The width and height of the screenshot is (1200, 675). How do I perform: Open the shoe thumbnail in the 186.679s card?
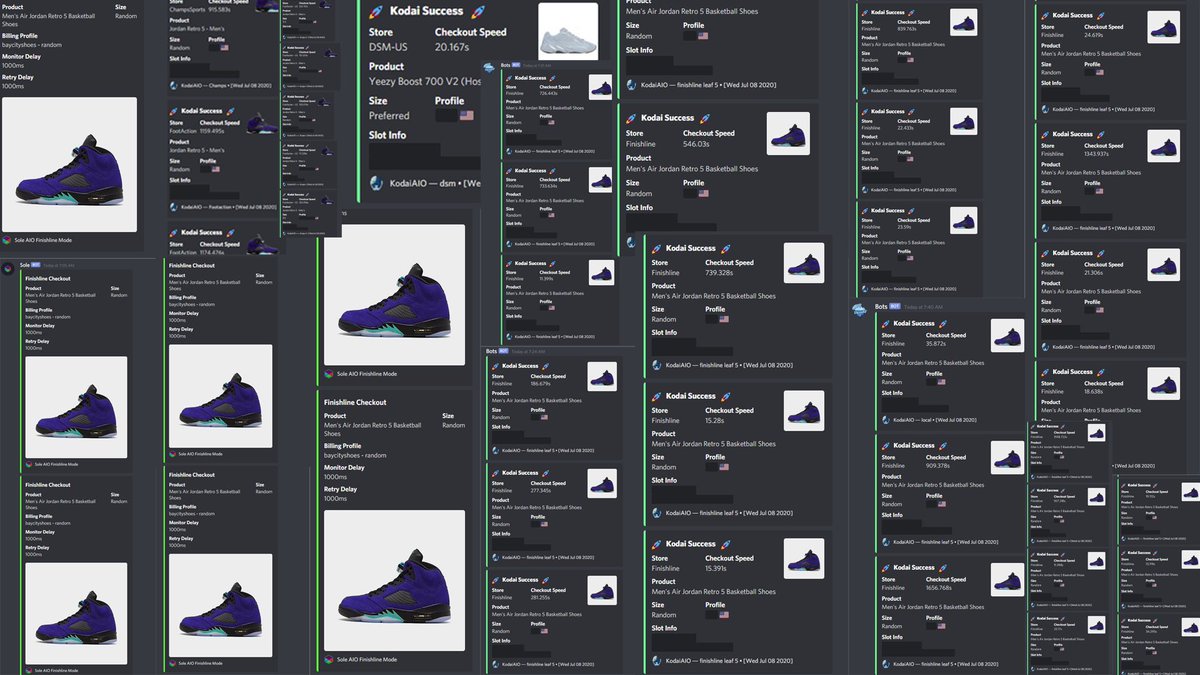pos(602,376)
